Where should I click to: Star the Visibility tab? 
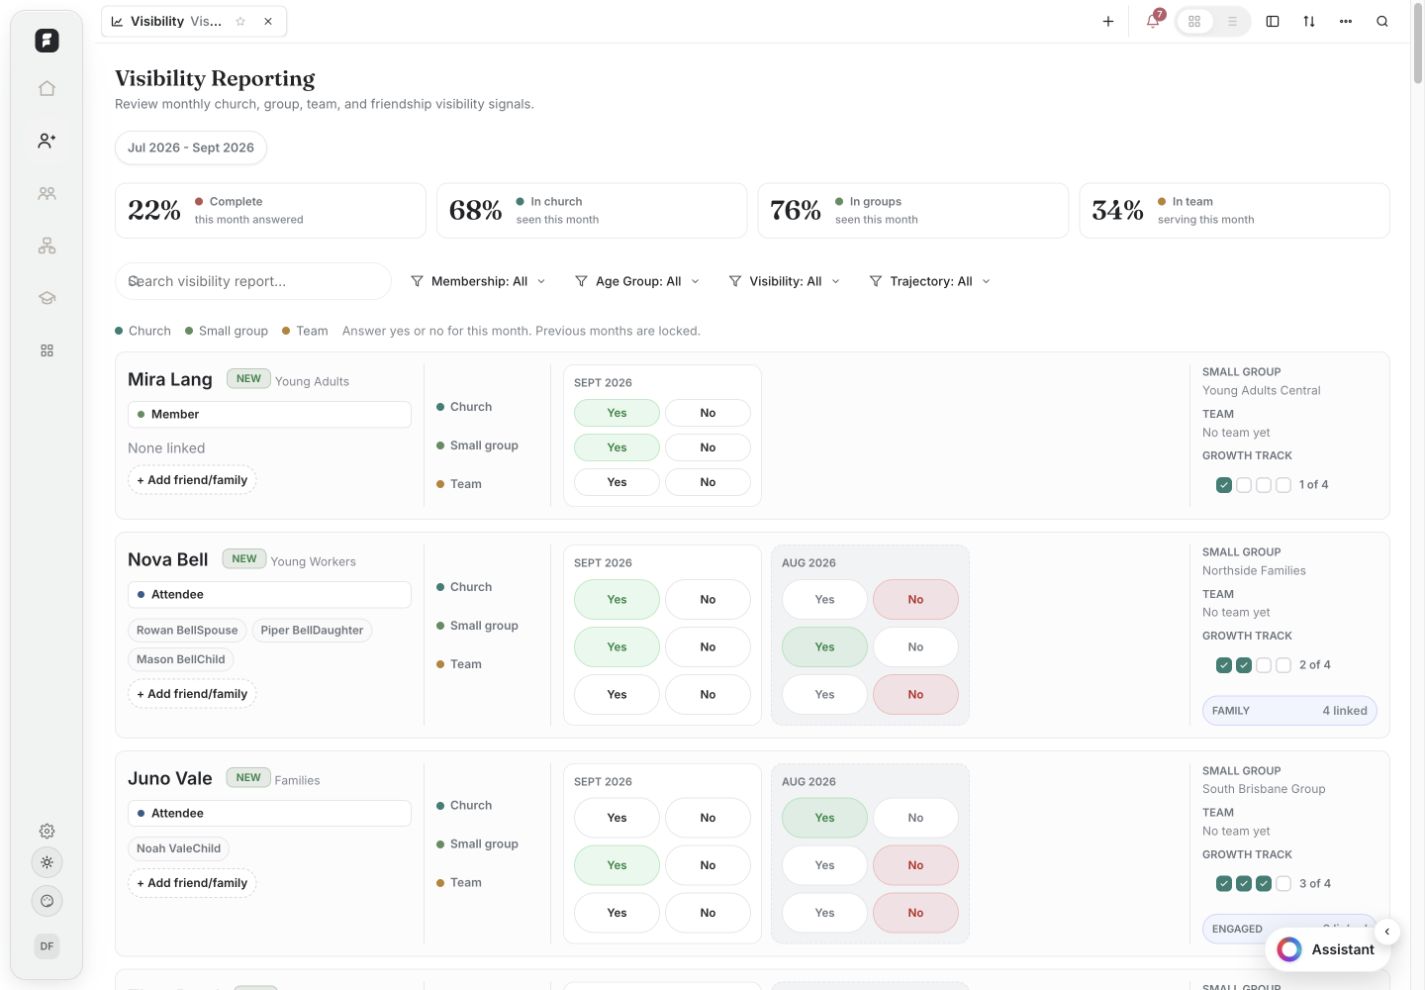(x=240, y=21)
